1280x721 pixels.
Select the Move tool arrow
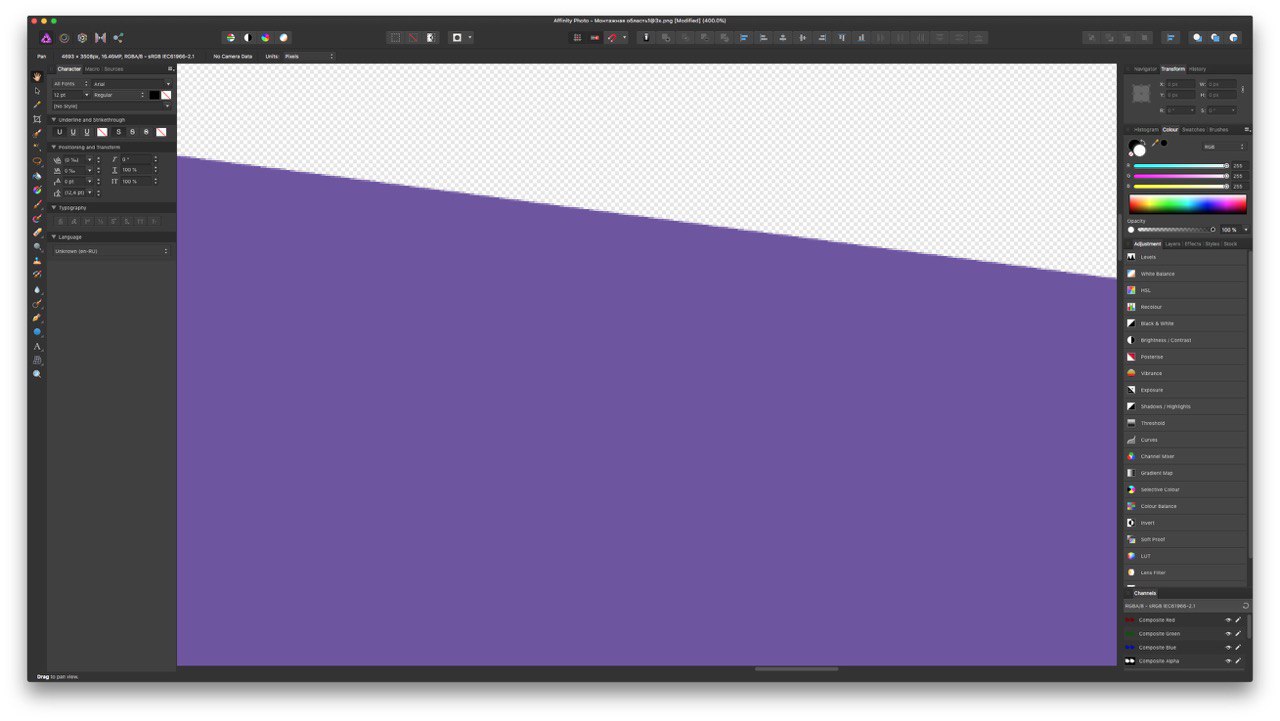click(x=37, y=91)
